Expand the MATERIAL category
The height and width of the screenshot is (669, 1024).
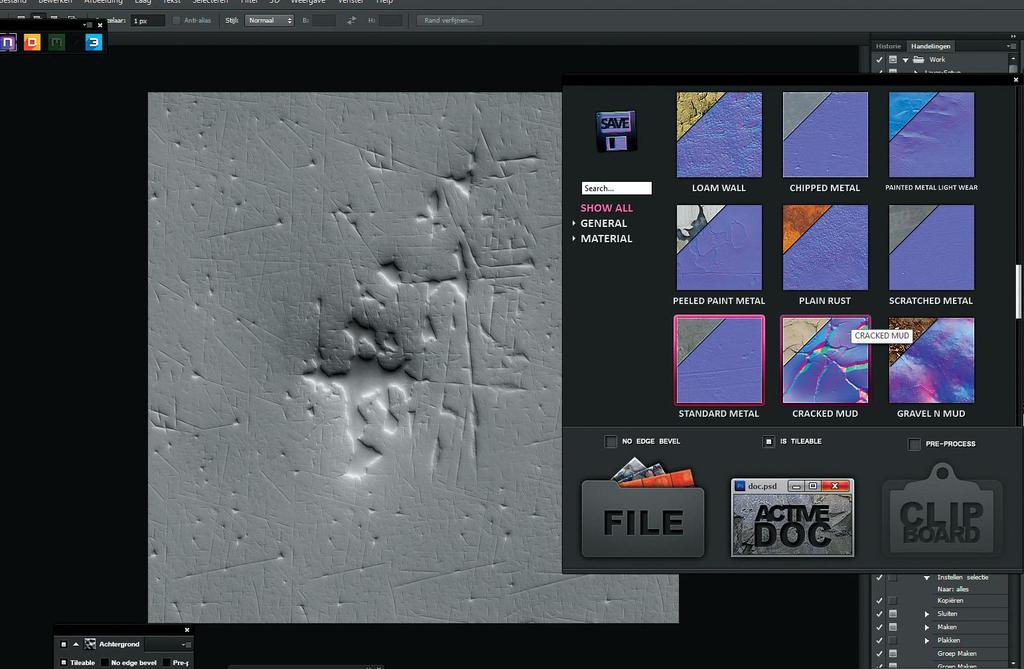click(574, 238)
